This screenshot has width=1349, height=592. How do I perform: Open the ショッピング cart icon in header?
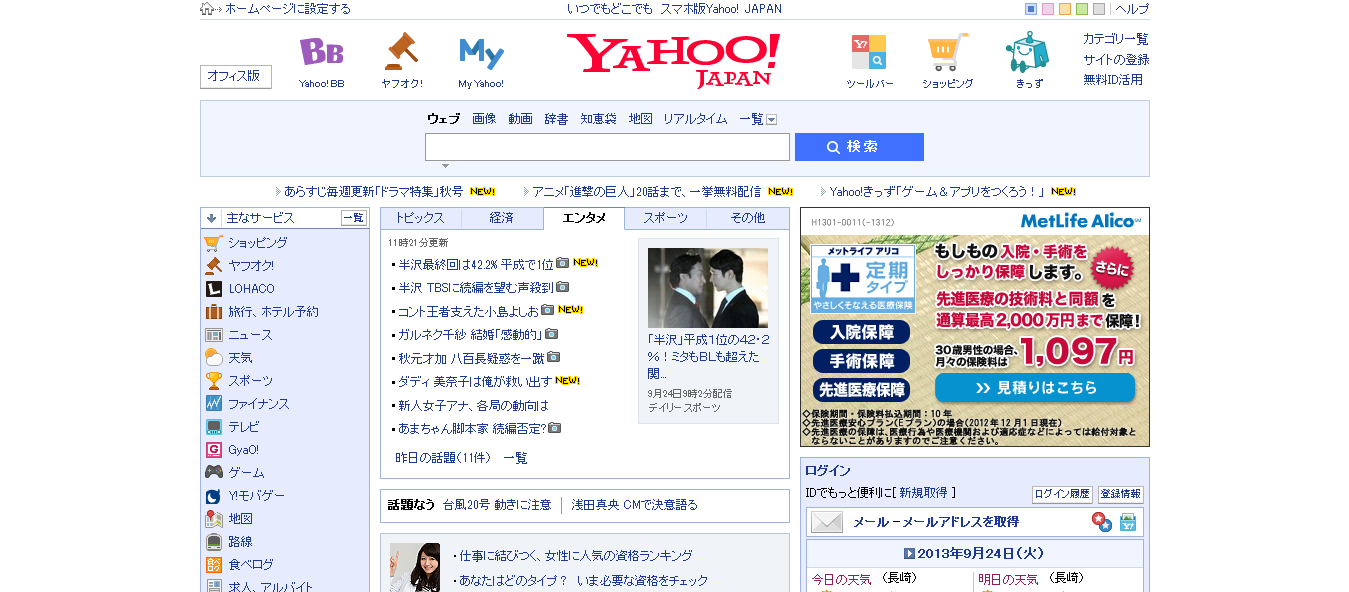(947, 52)
